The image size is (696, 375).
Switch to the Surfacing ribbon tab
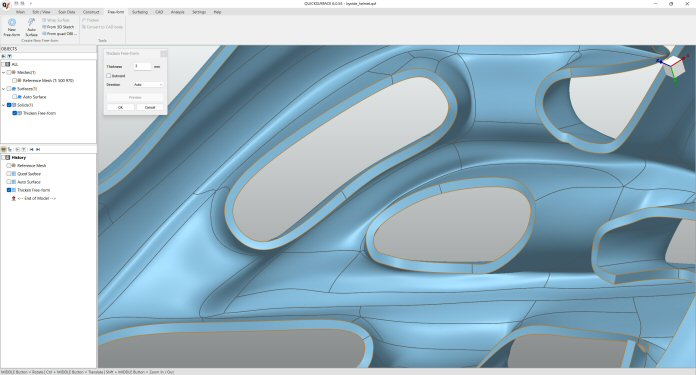pos(139,12)
